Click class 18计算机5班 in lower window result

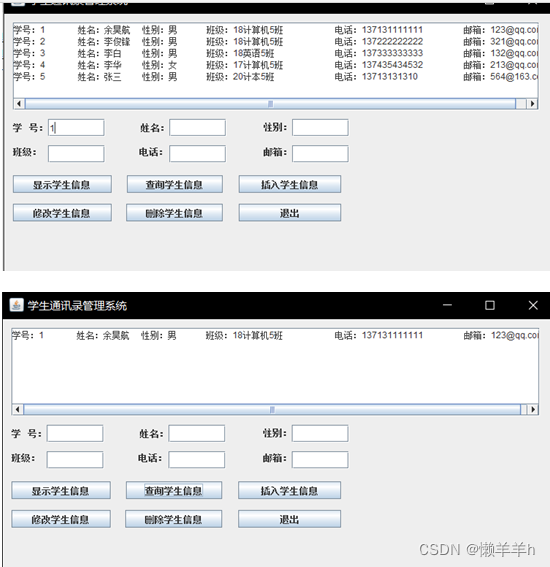pos(257,335)
